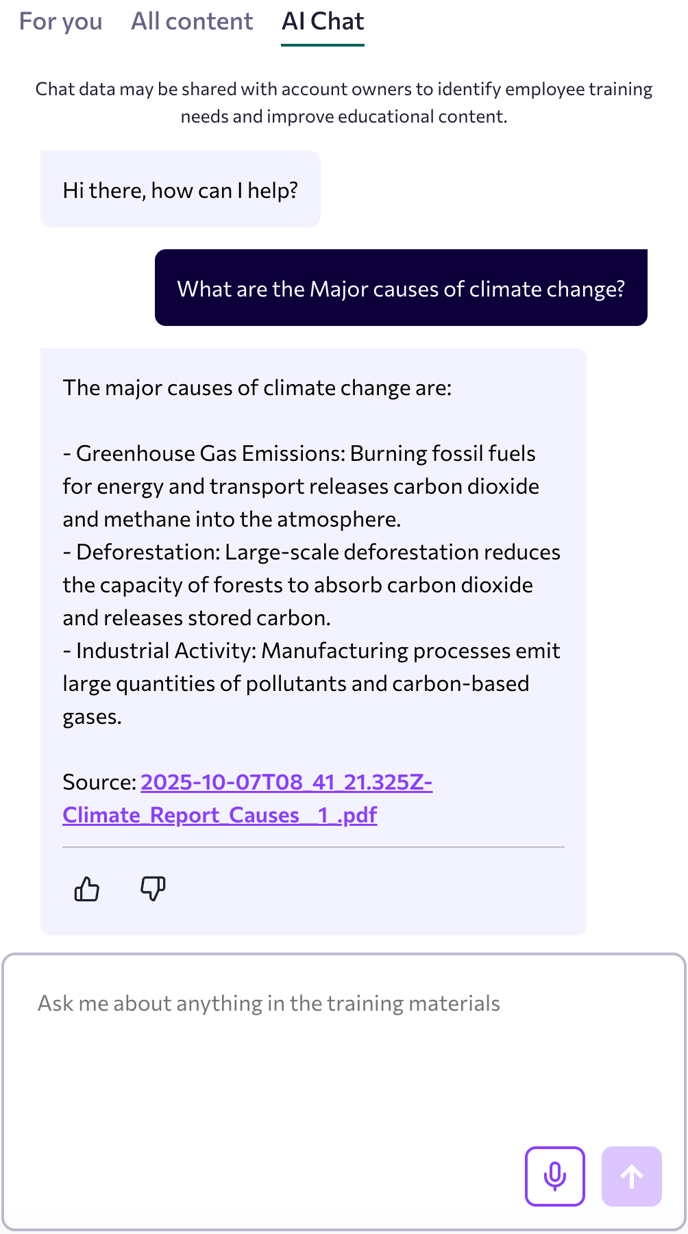The height and width of the screenshot is (1234, 688).
Task: Activate the microphone voice input button
Action: coord(555,1176)
